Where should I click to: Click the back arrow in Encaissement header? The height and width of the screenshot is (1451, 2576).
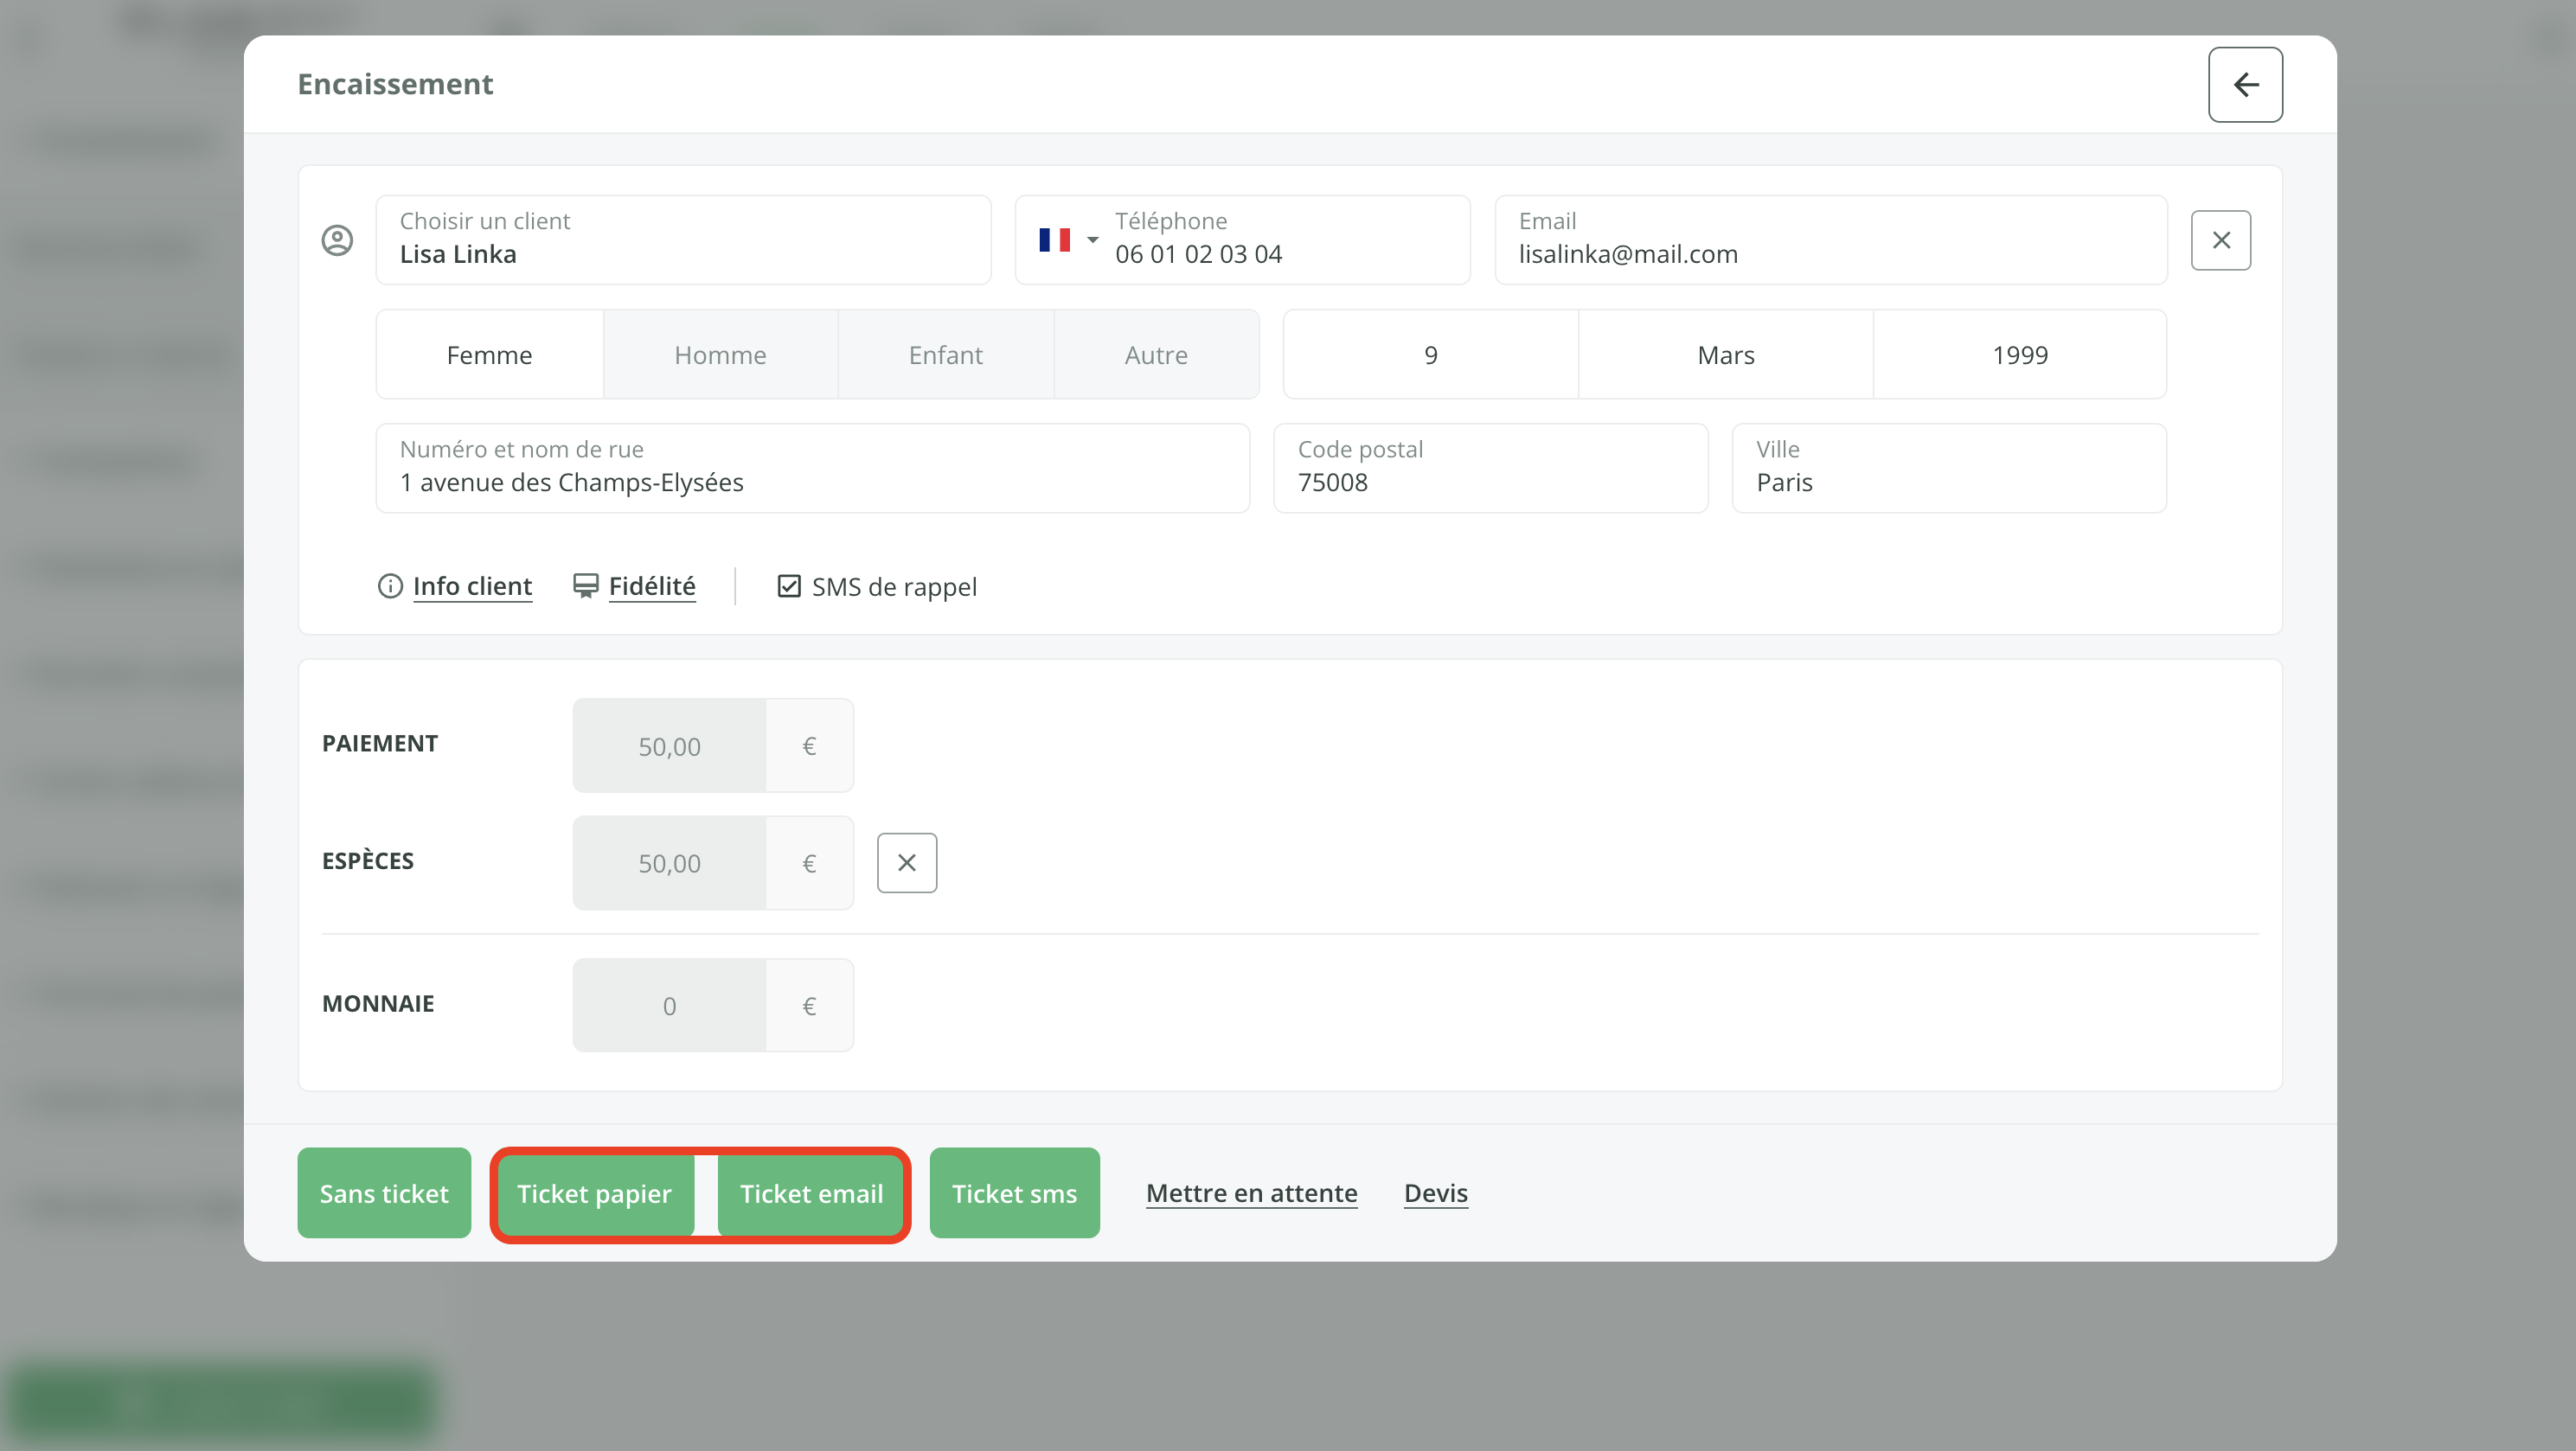2244,84
